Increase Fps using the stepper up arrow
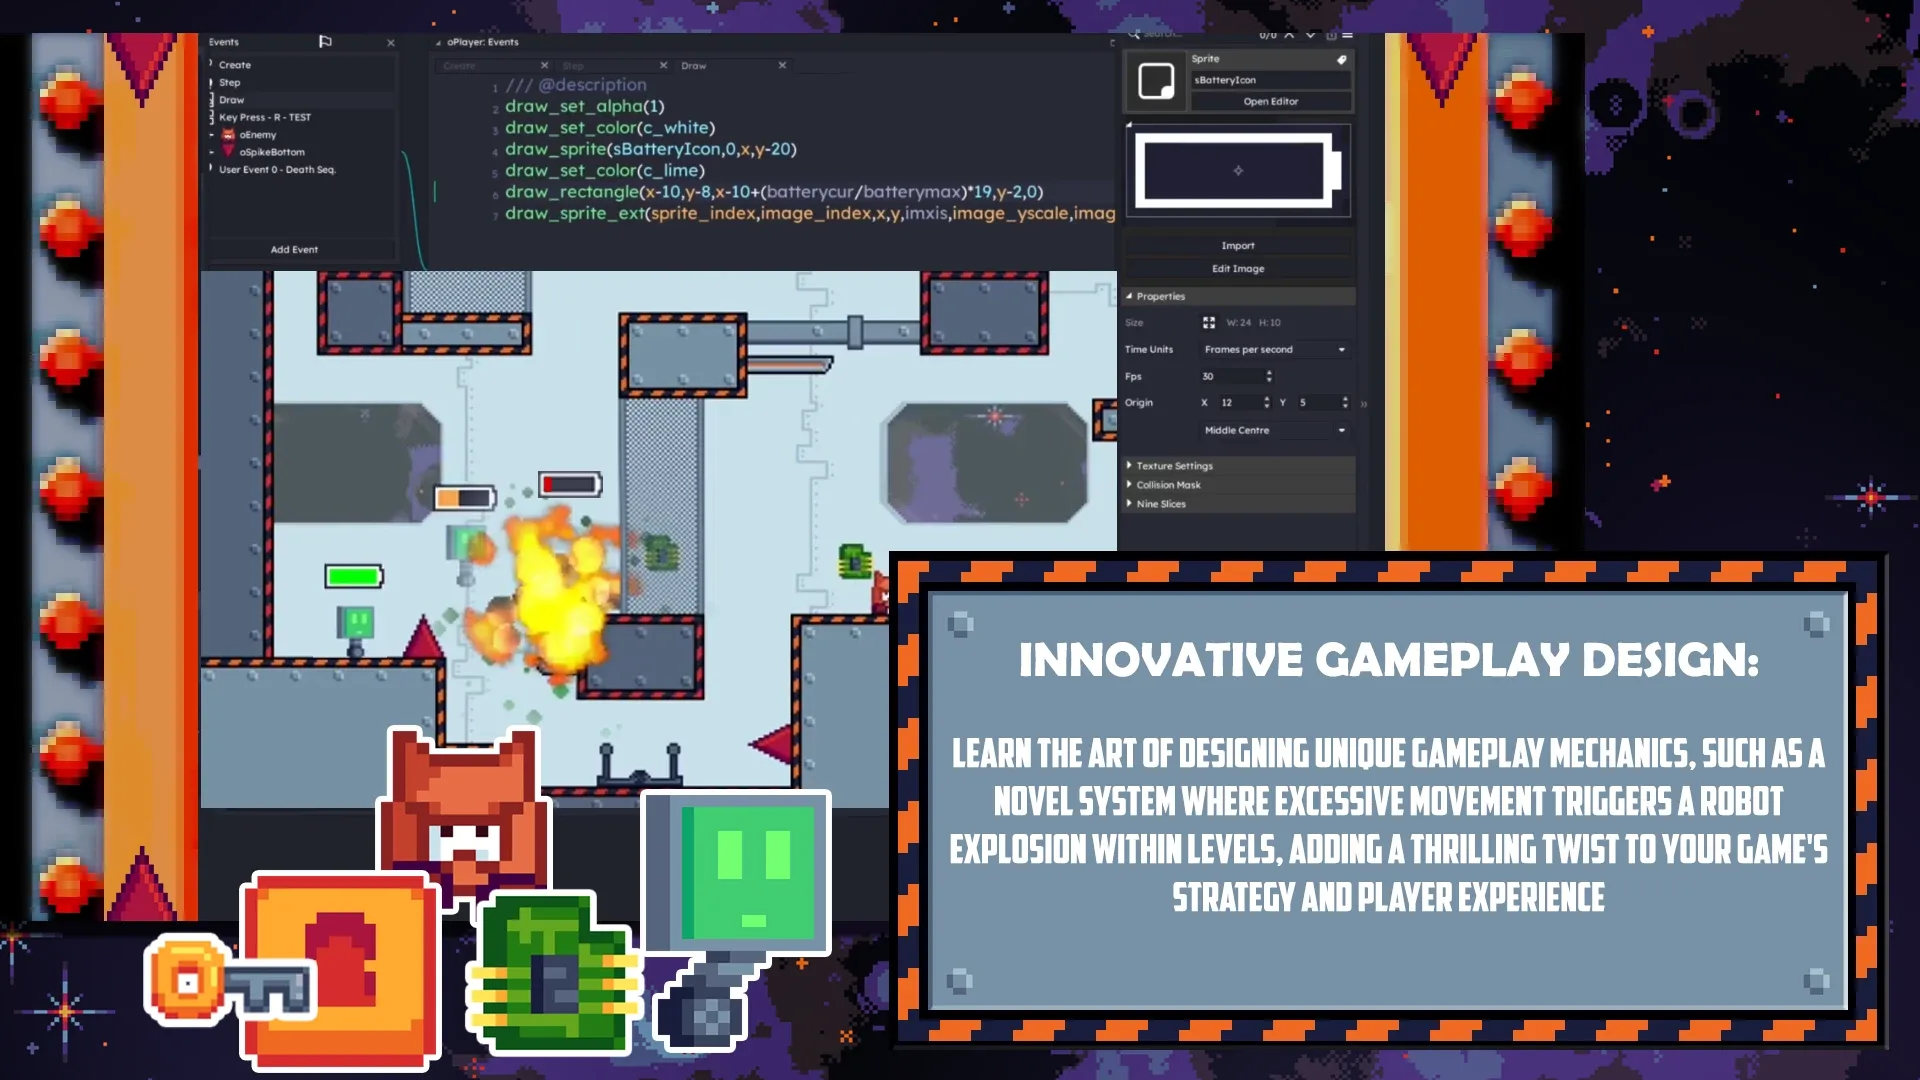Screen dimensions: 1920x1080 coord(1268,372)
